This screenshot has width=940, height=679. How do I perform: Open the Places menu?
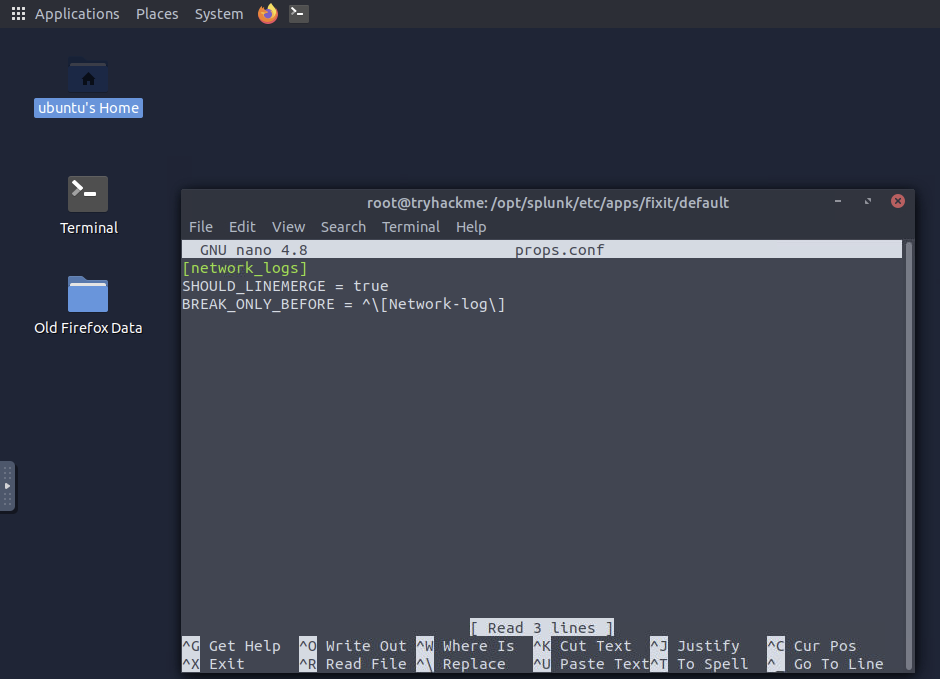point(157,13)
